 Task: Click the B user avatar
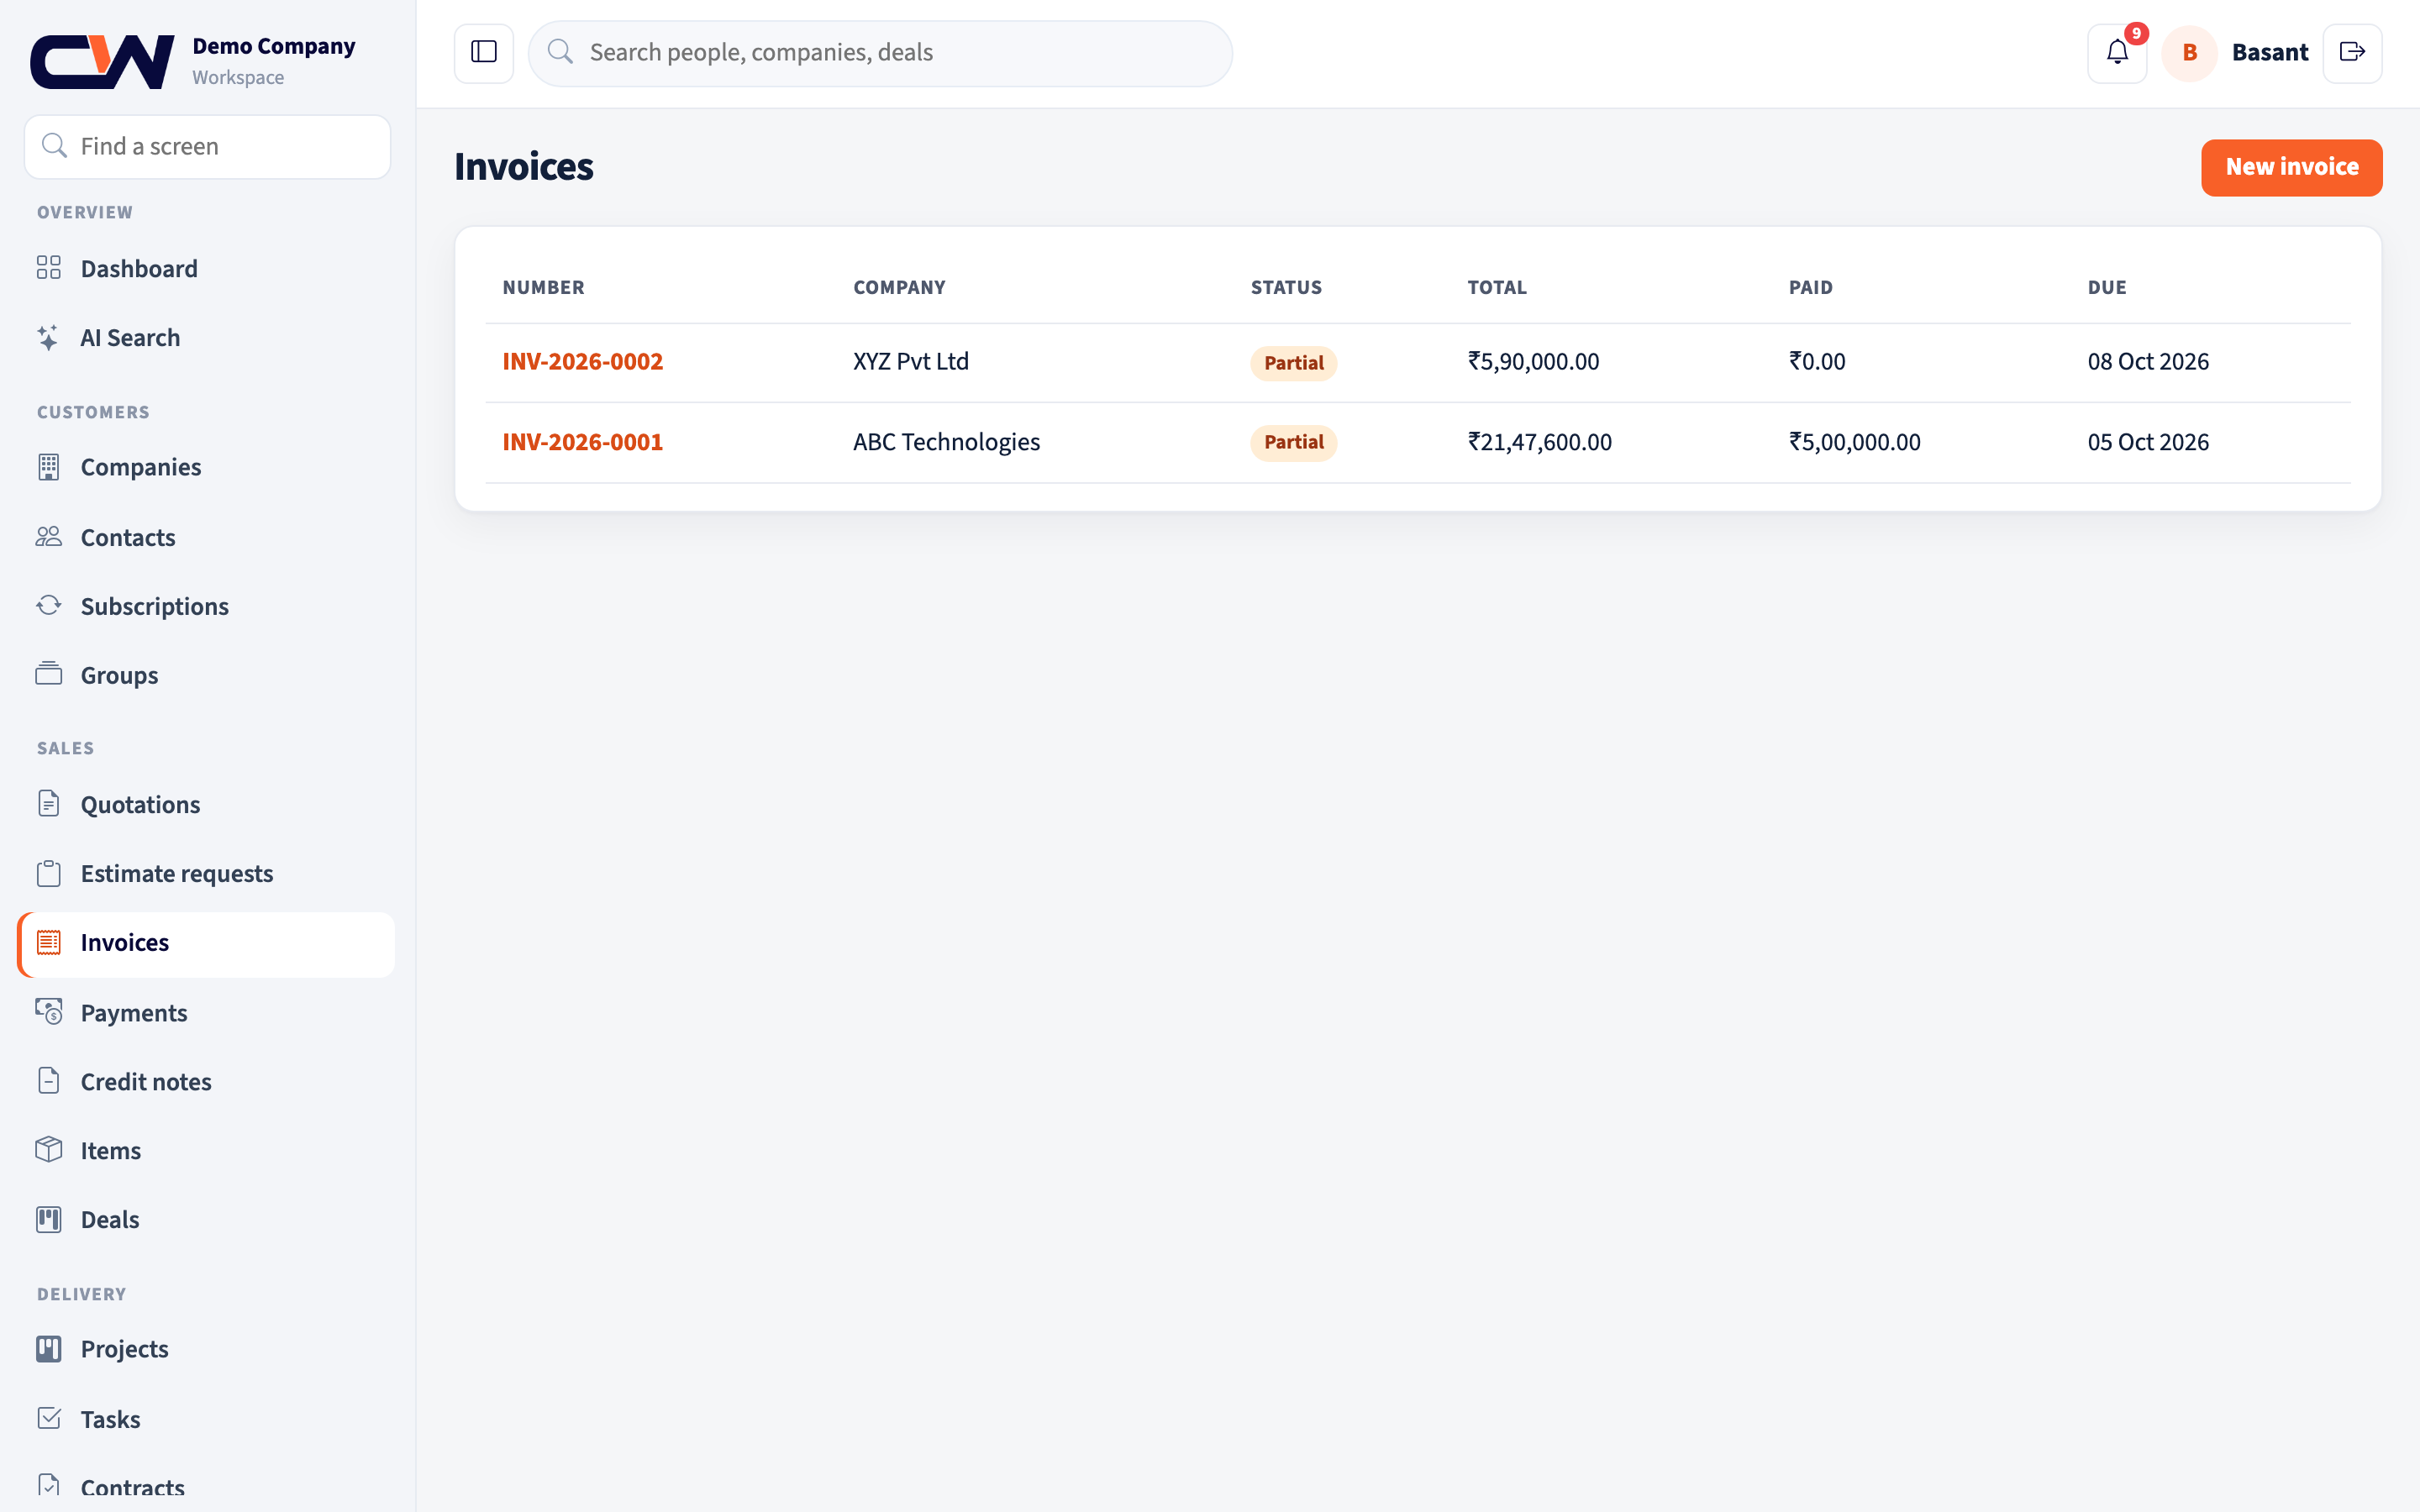click(x=2189, y=53)
